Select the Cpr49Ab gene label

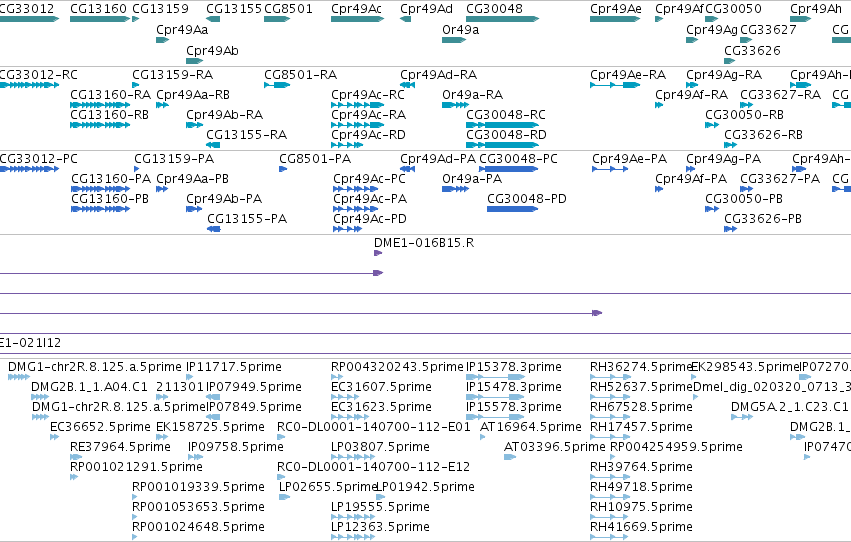point(212,50)
